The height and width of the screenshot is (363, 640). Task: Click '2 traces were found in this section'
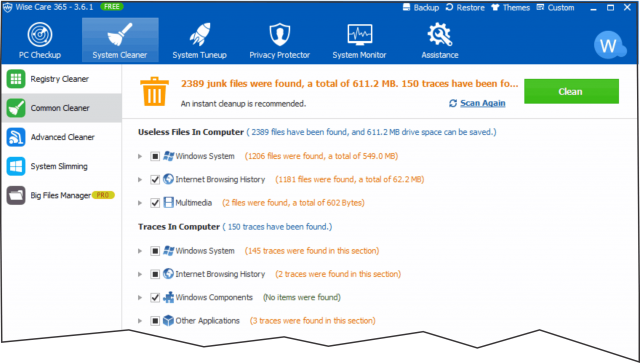click(338, 274)
